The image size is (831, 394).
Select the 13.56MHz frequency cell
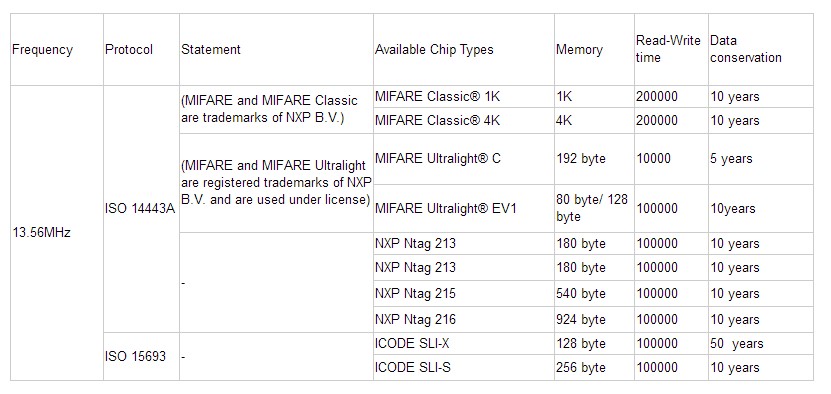57,233
